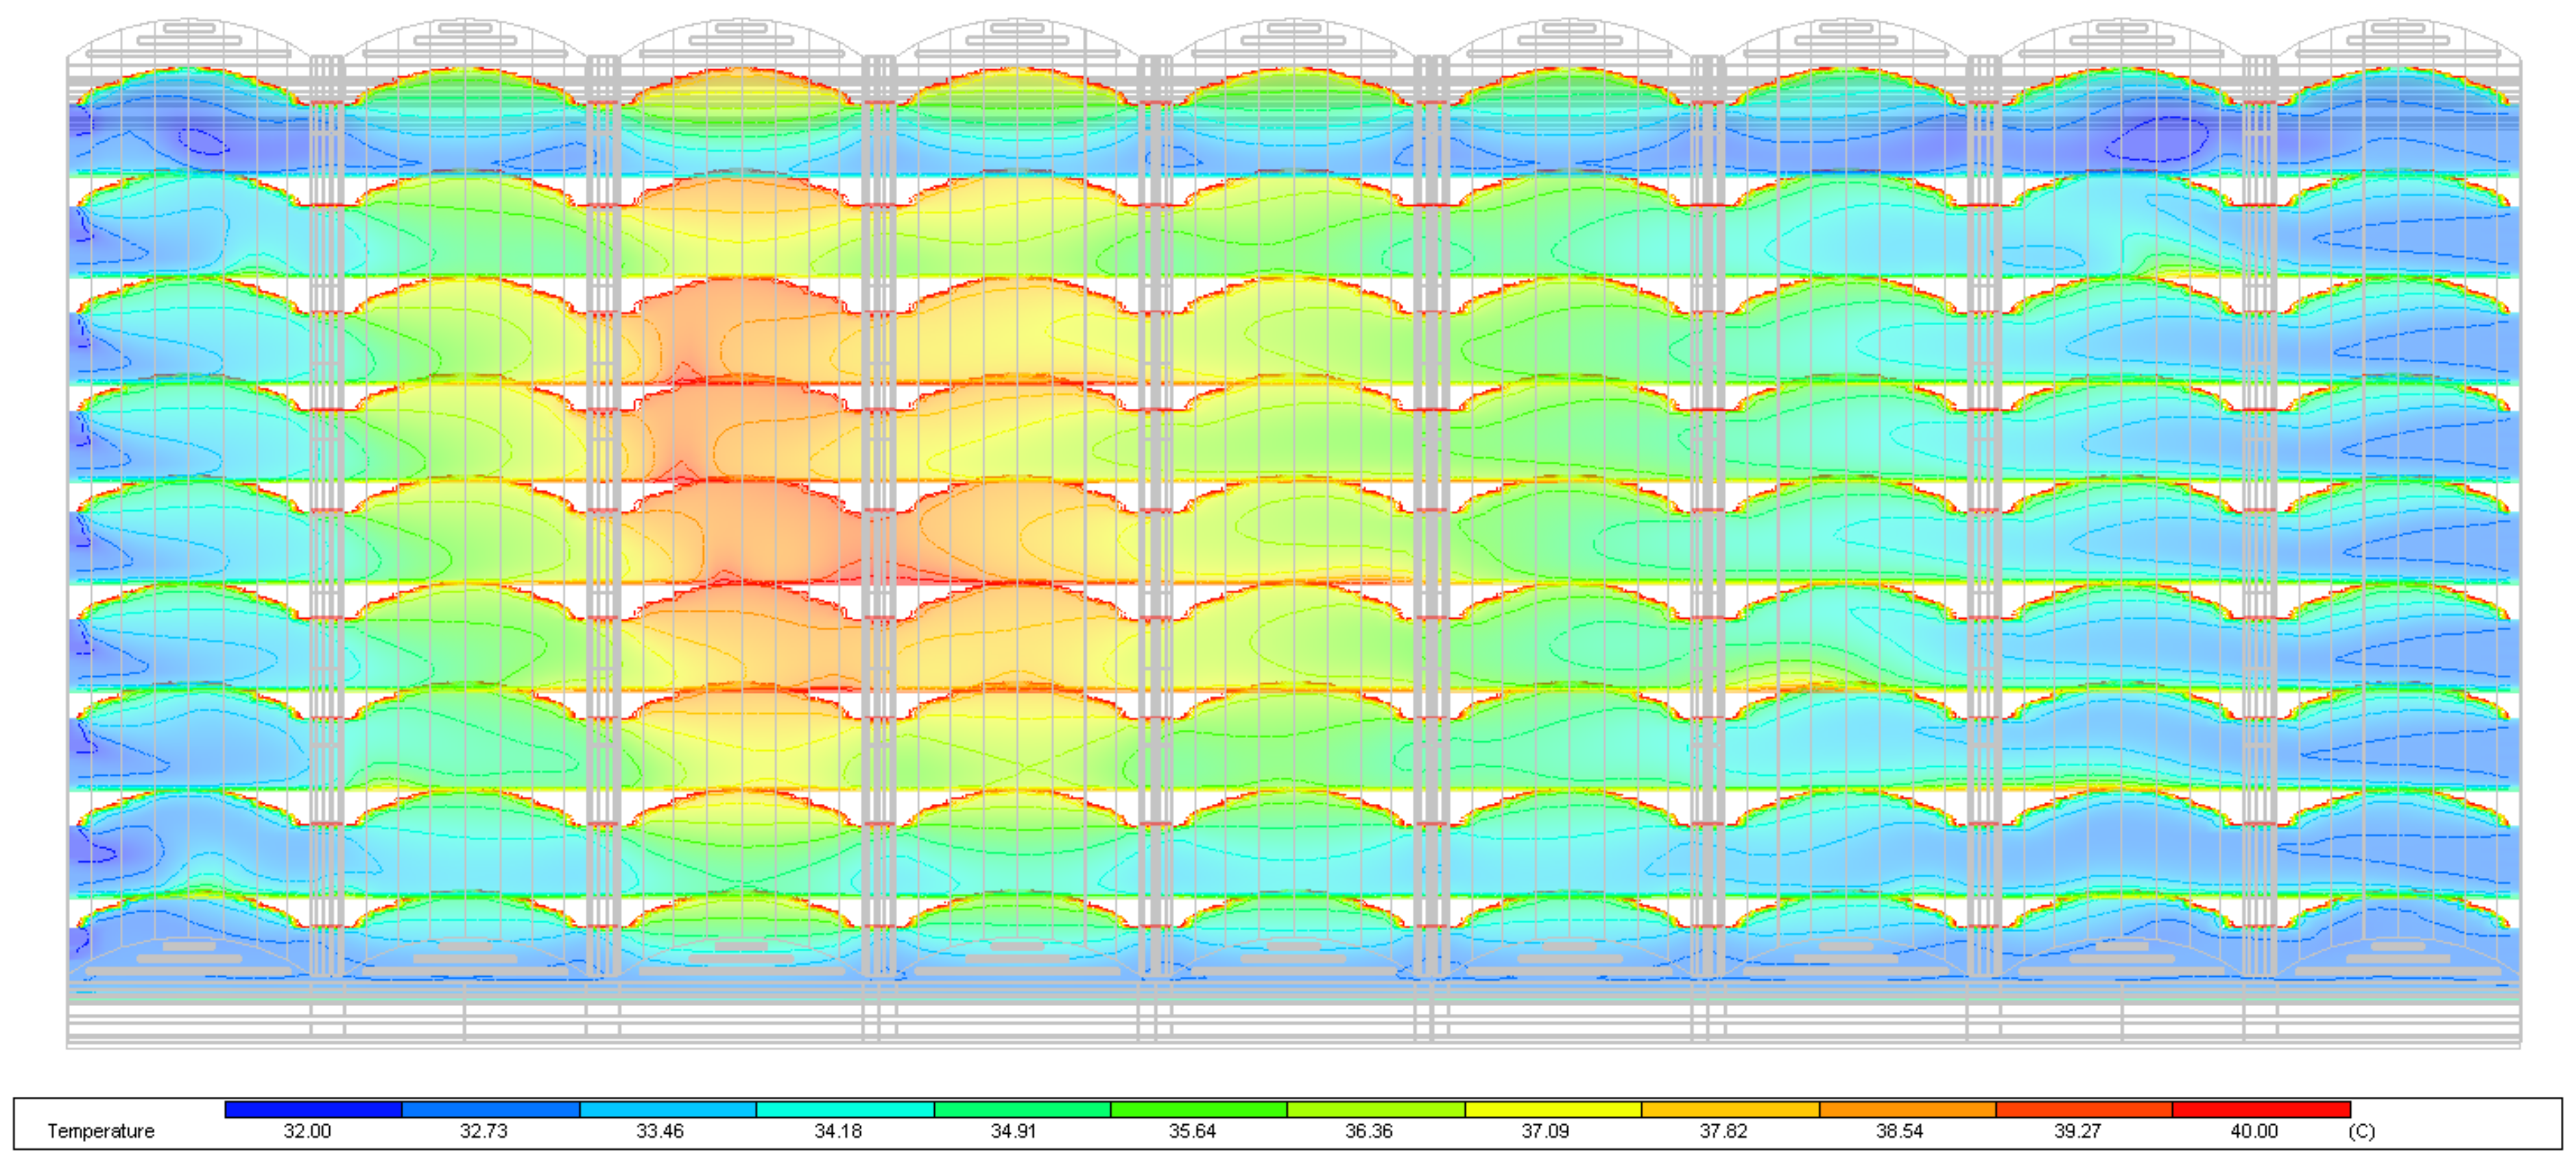Select the green 34.91 legend swatch

(x=1021, y=1109)
